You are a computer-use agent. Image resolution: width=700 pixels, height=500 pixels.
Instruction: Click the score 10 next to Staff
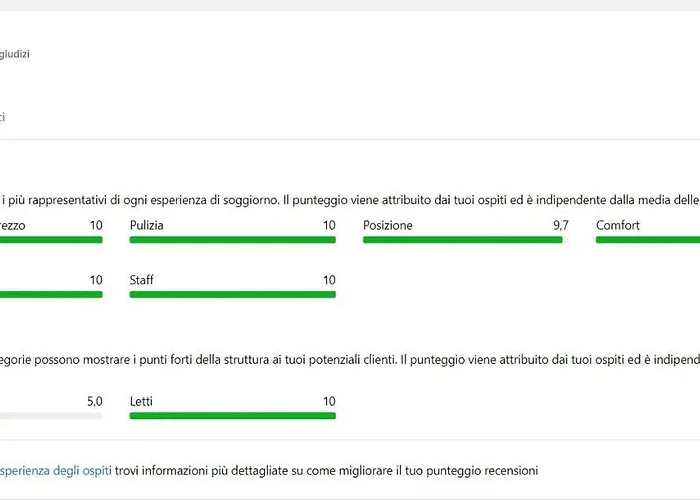328,281
